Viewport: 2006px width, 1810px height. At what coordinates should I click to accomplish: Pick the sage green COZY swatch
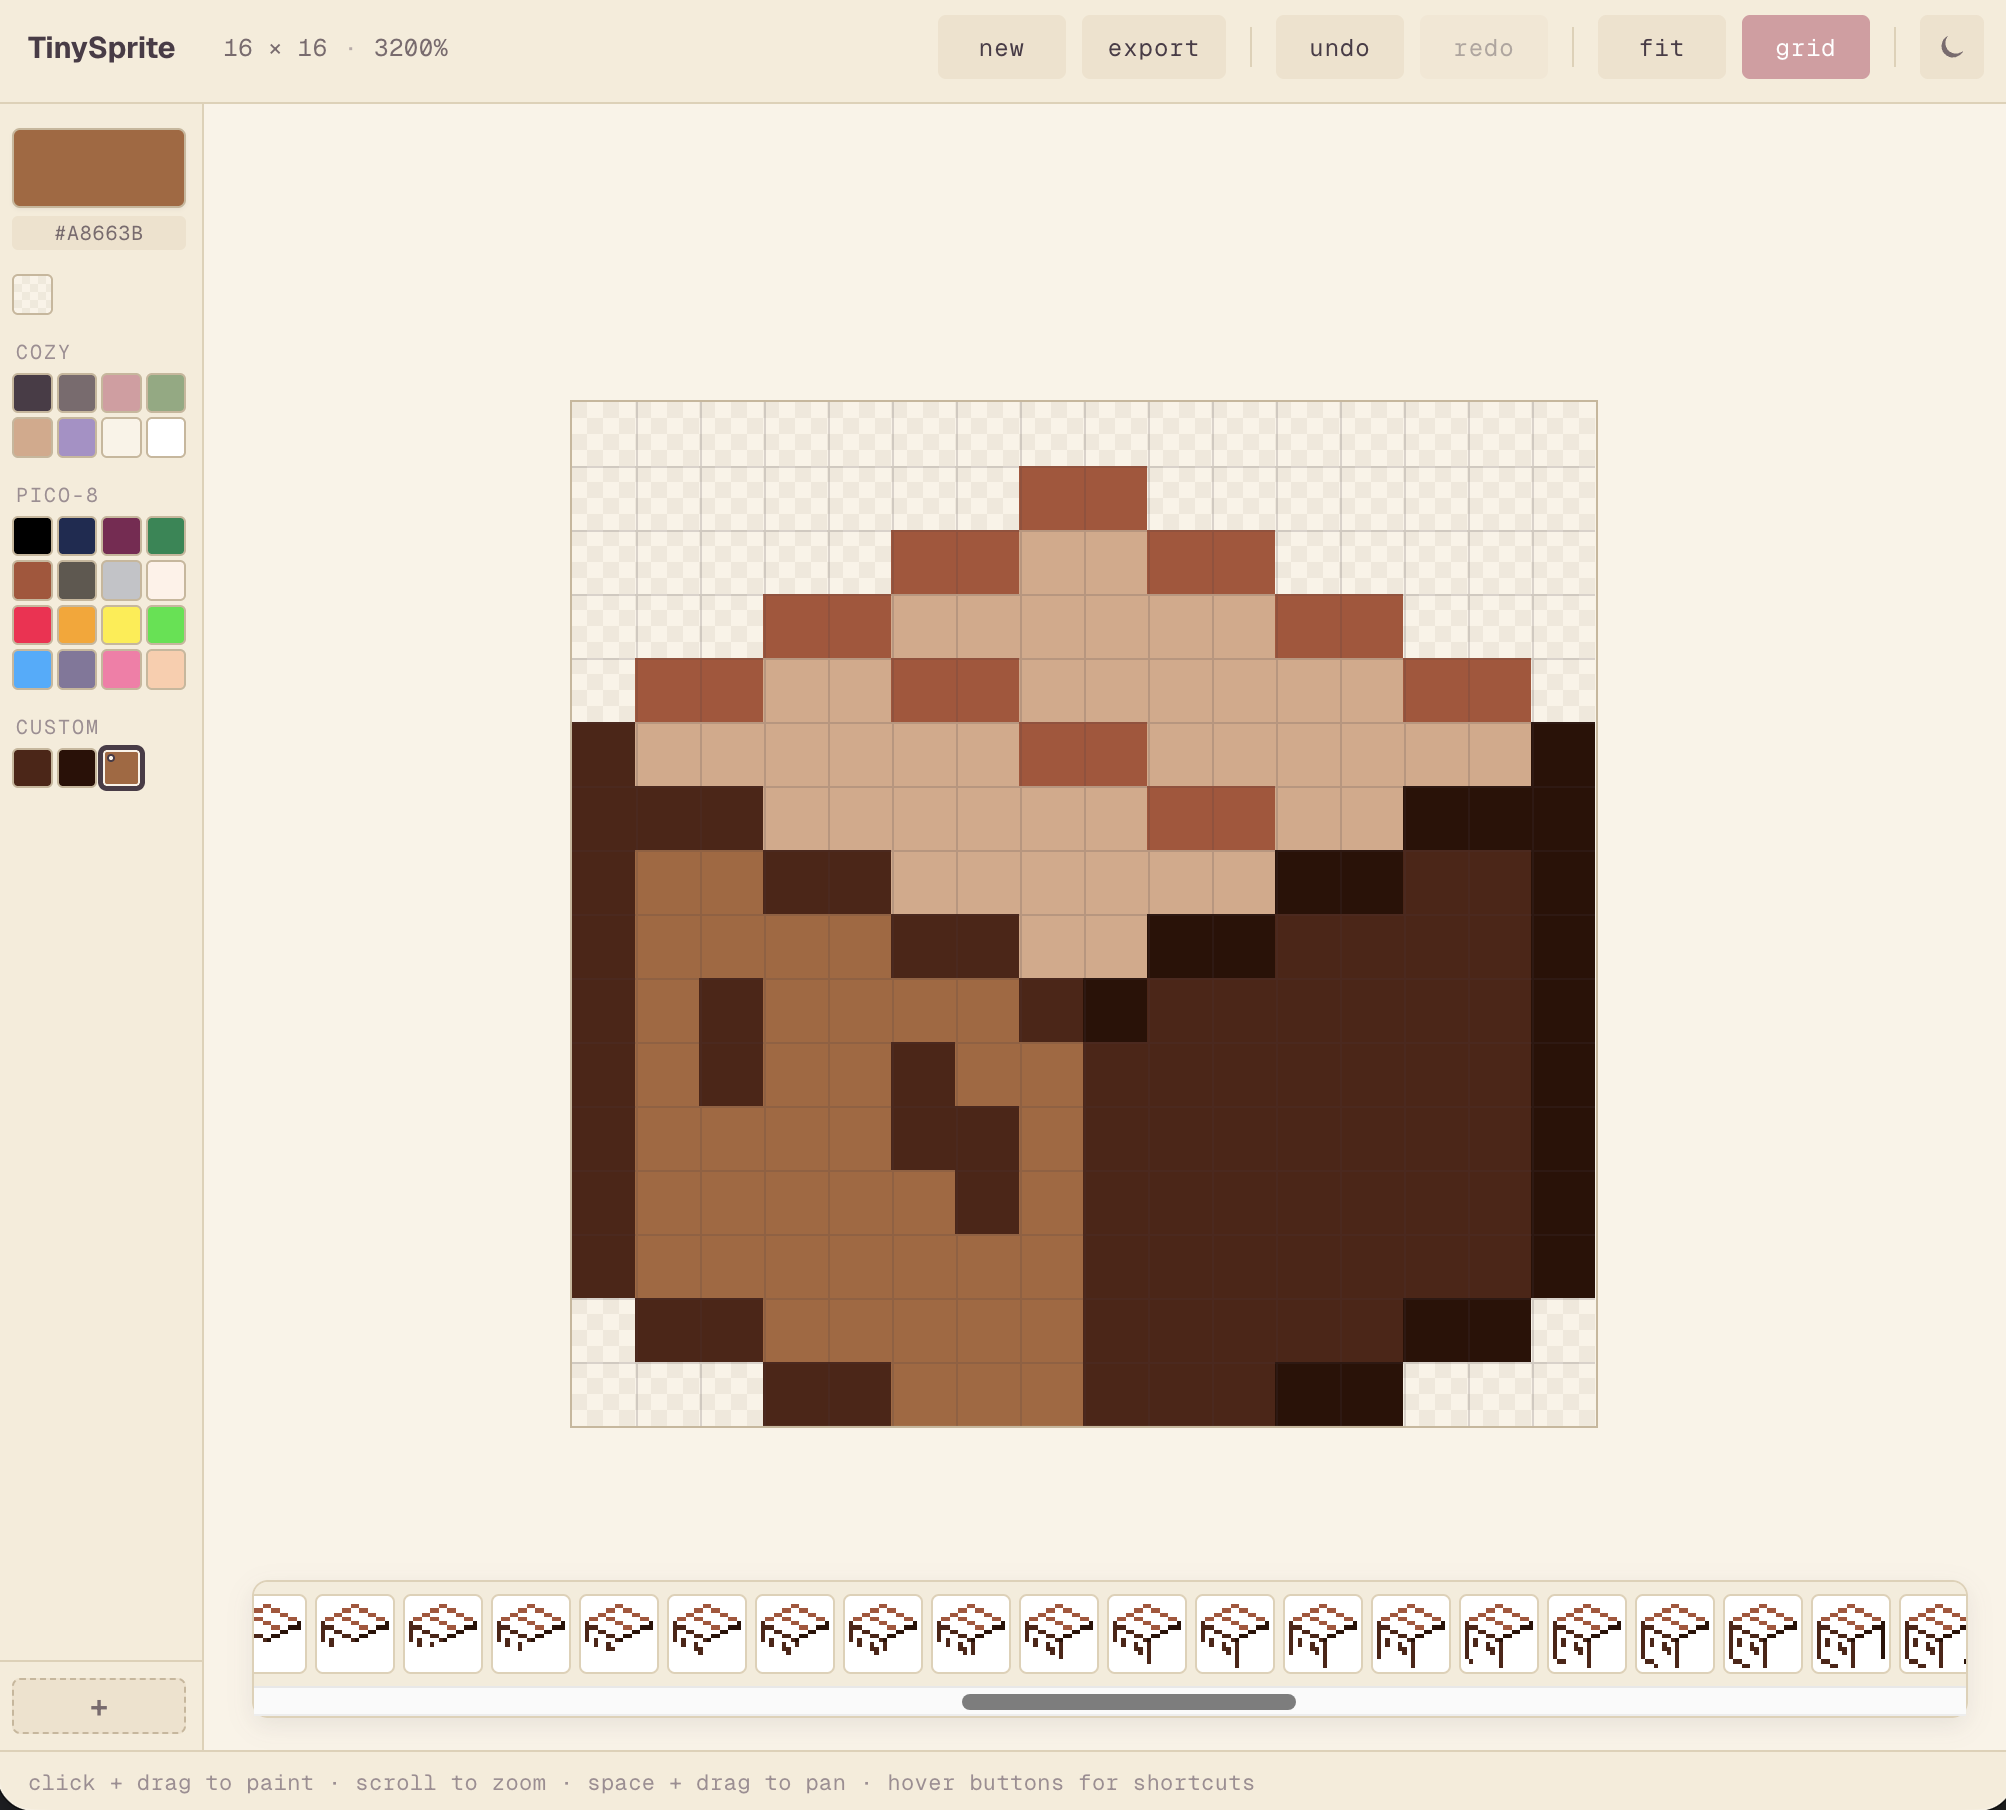pyautogui.click(x=166, y=393)
